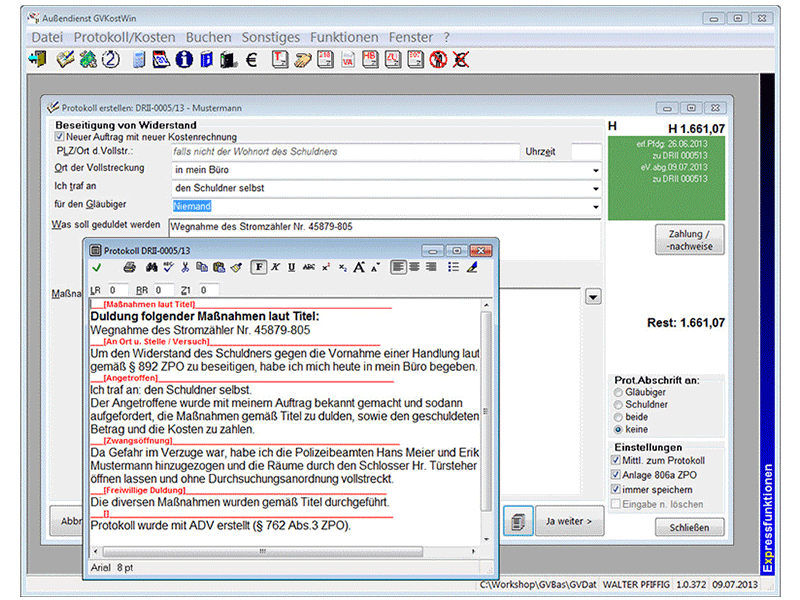Toggle bold formatting in protocol editor
Image resolution: width=800 pixels, height=600 pixels.
(x=259, y=267)
